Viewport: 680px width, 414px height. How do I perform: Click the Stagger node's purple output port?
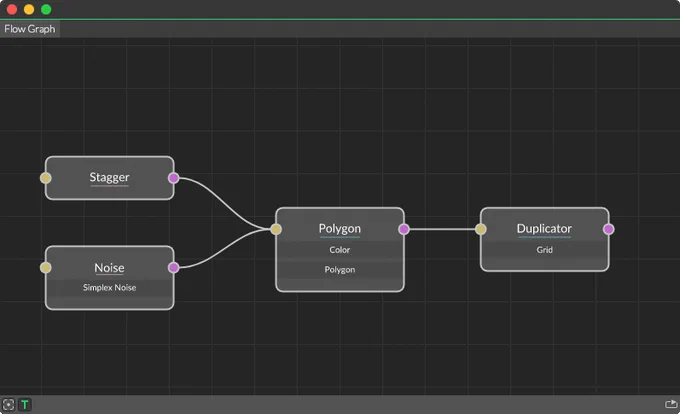coord(173,178)
